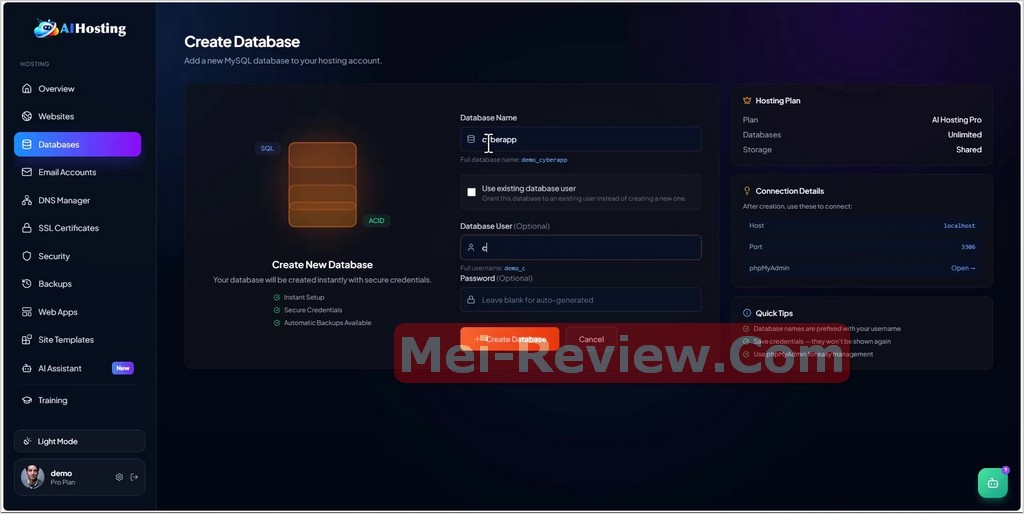Open phpMyAdmin link
1024x514 pixels.
[963, 268]
